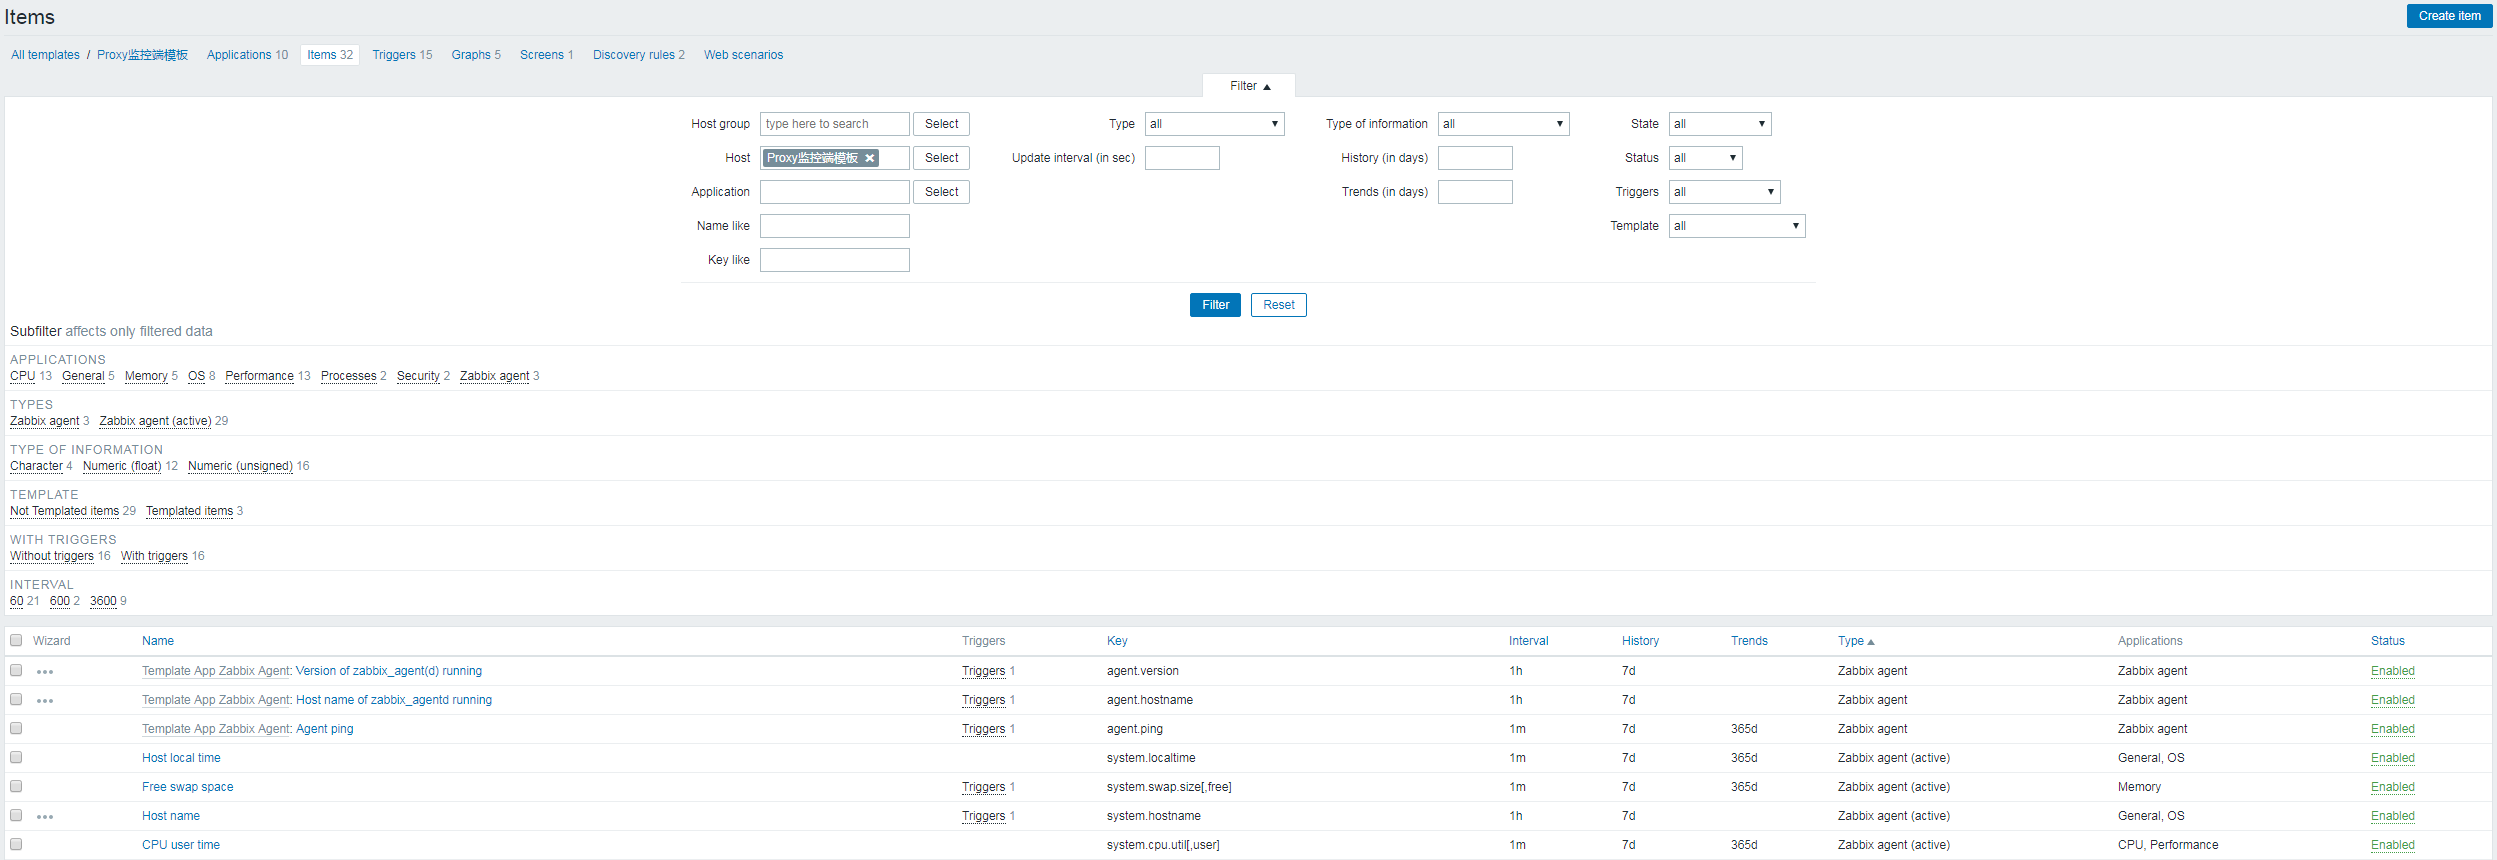Open the Graphs 5 tab

(x=476, y=55)
